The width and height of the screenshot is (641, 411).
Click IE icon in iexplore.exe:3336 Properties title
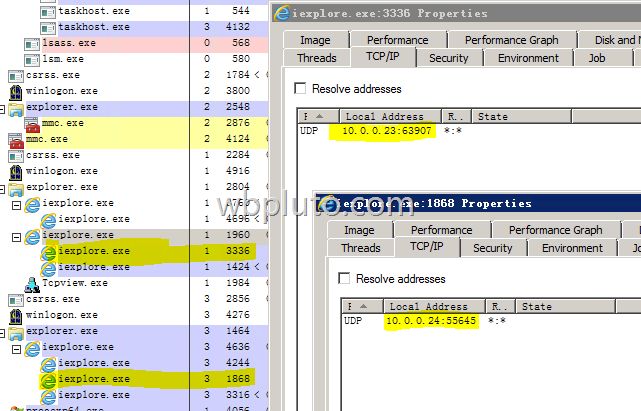(x=282, y=13)
